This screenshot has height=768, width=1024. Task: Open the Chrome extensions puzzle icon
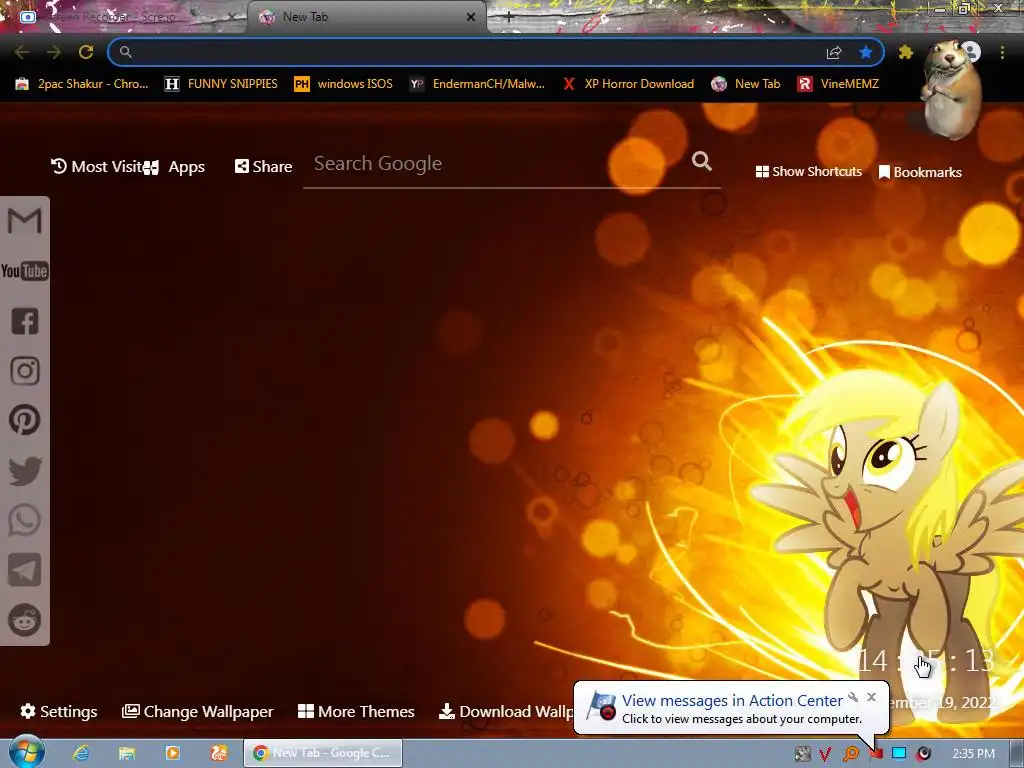pos(905,52)
